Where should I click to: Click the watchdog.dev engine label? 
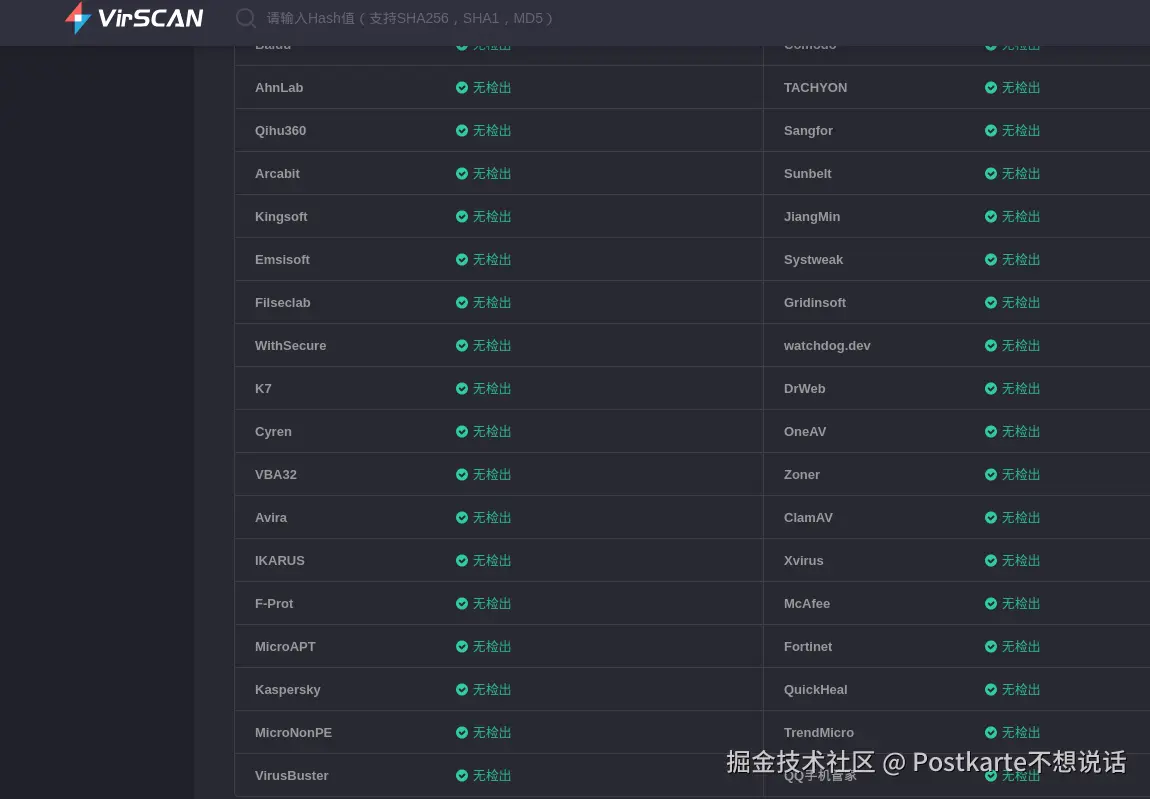pos(827,345)
